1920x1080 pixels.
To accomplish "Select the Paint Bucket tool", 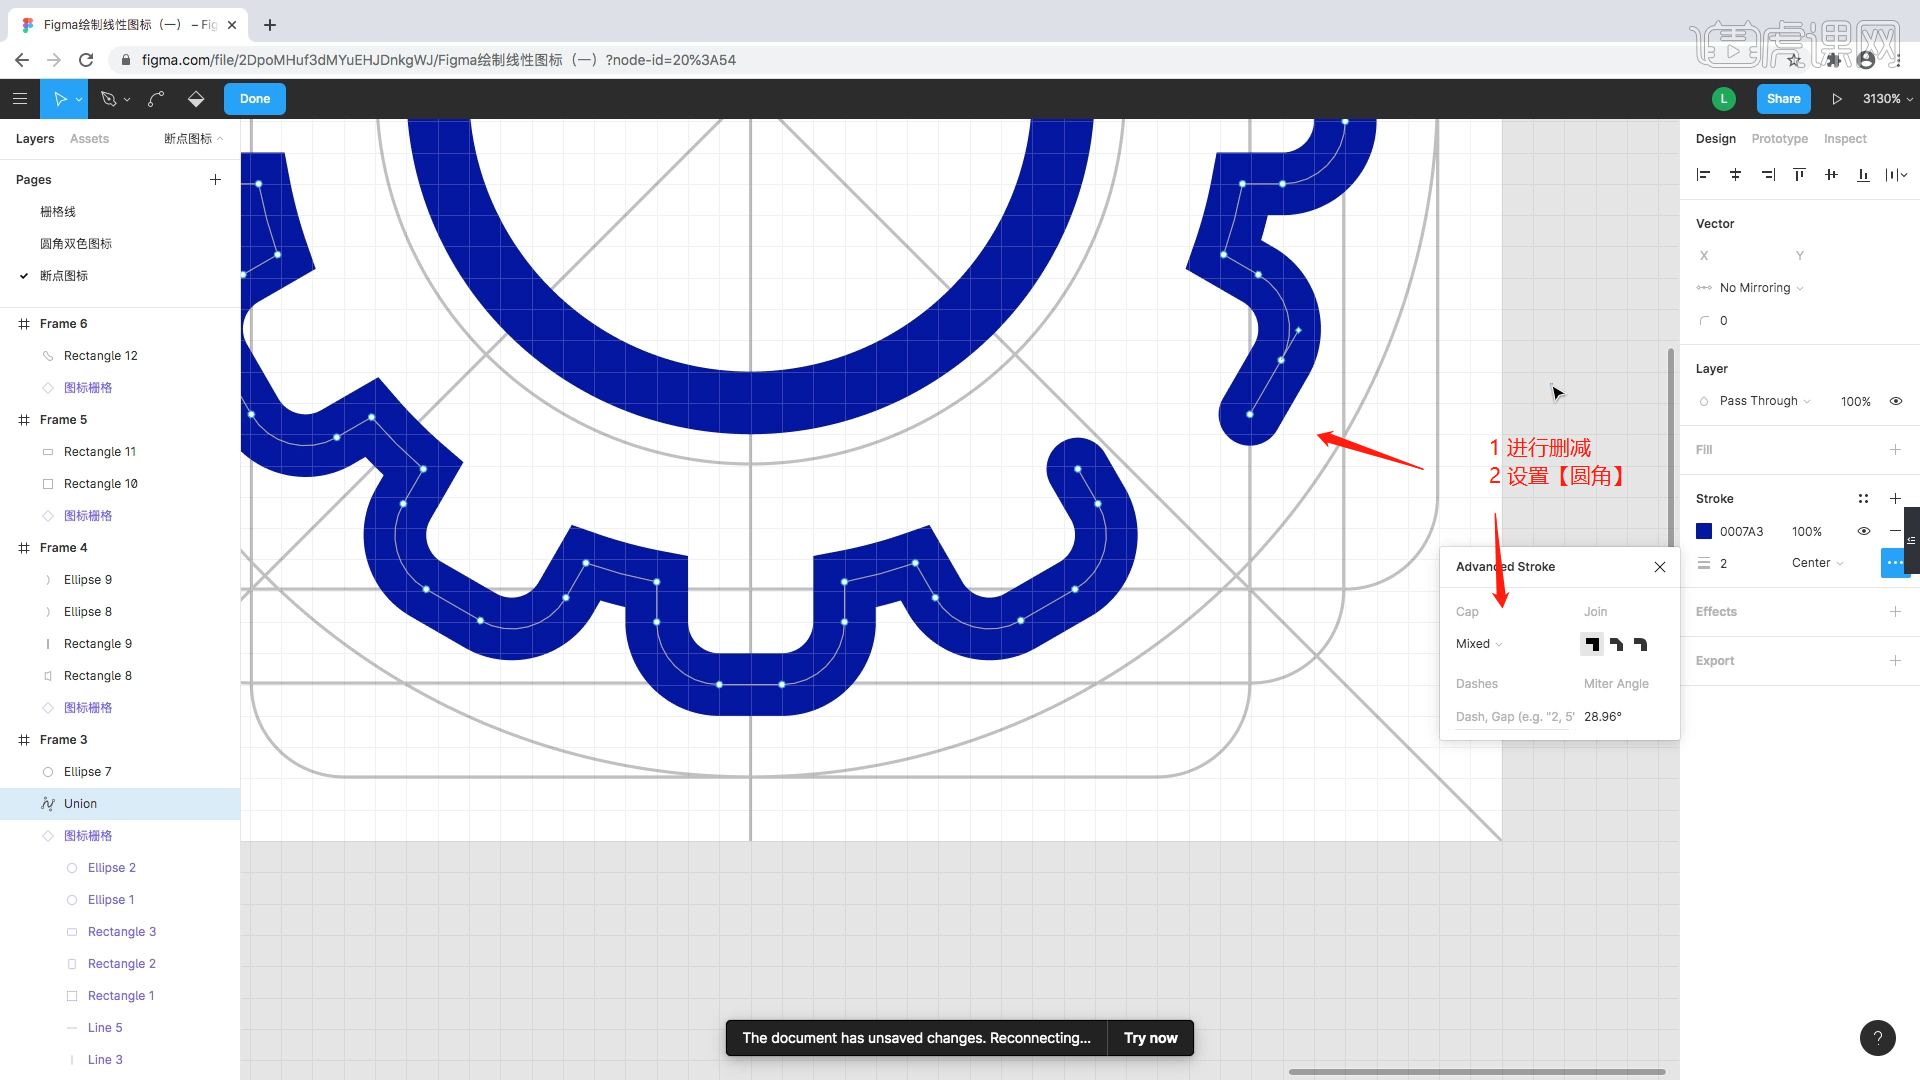I will (x=196, y=99).
